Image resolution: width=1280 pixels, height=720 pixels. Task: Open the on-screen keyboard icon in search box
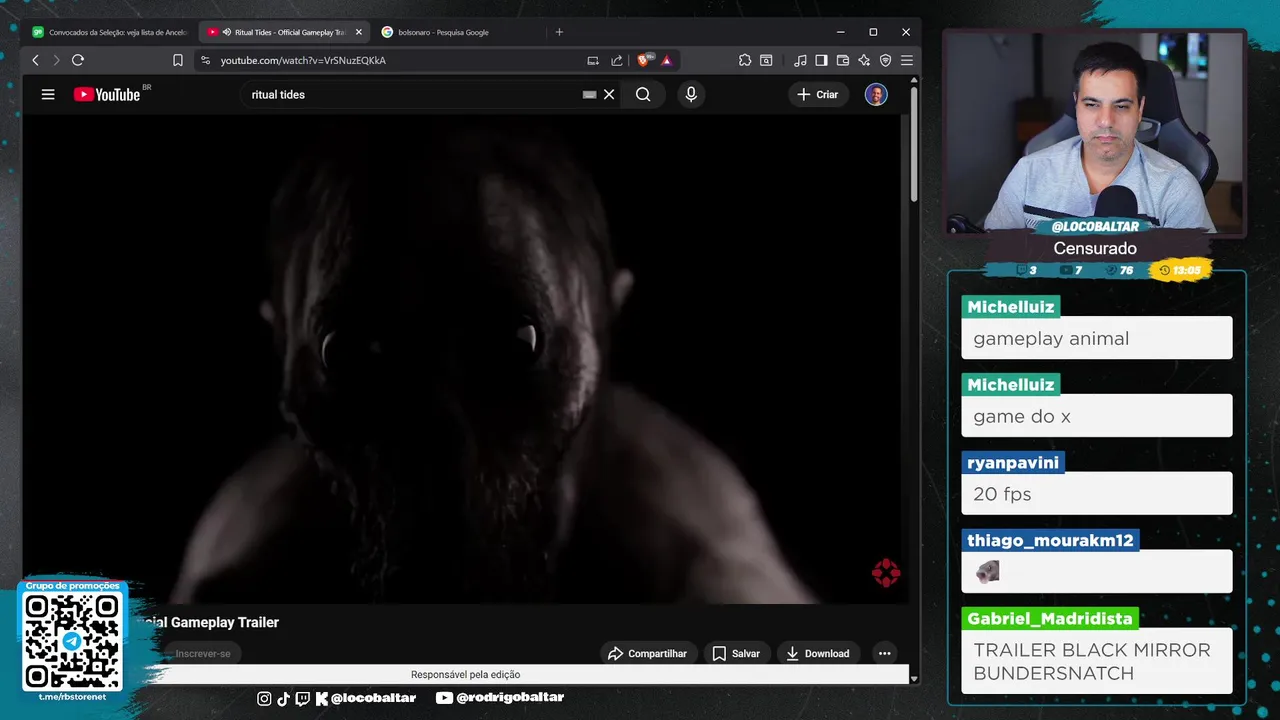point(590,94)
